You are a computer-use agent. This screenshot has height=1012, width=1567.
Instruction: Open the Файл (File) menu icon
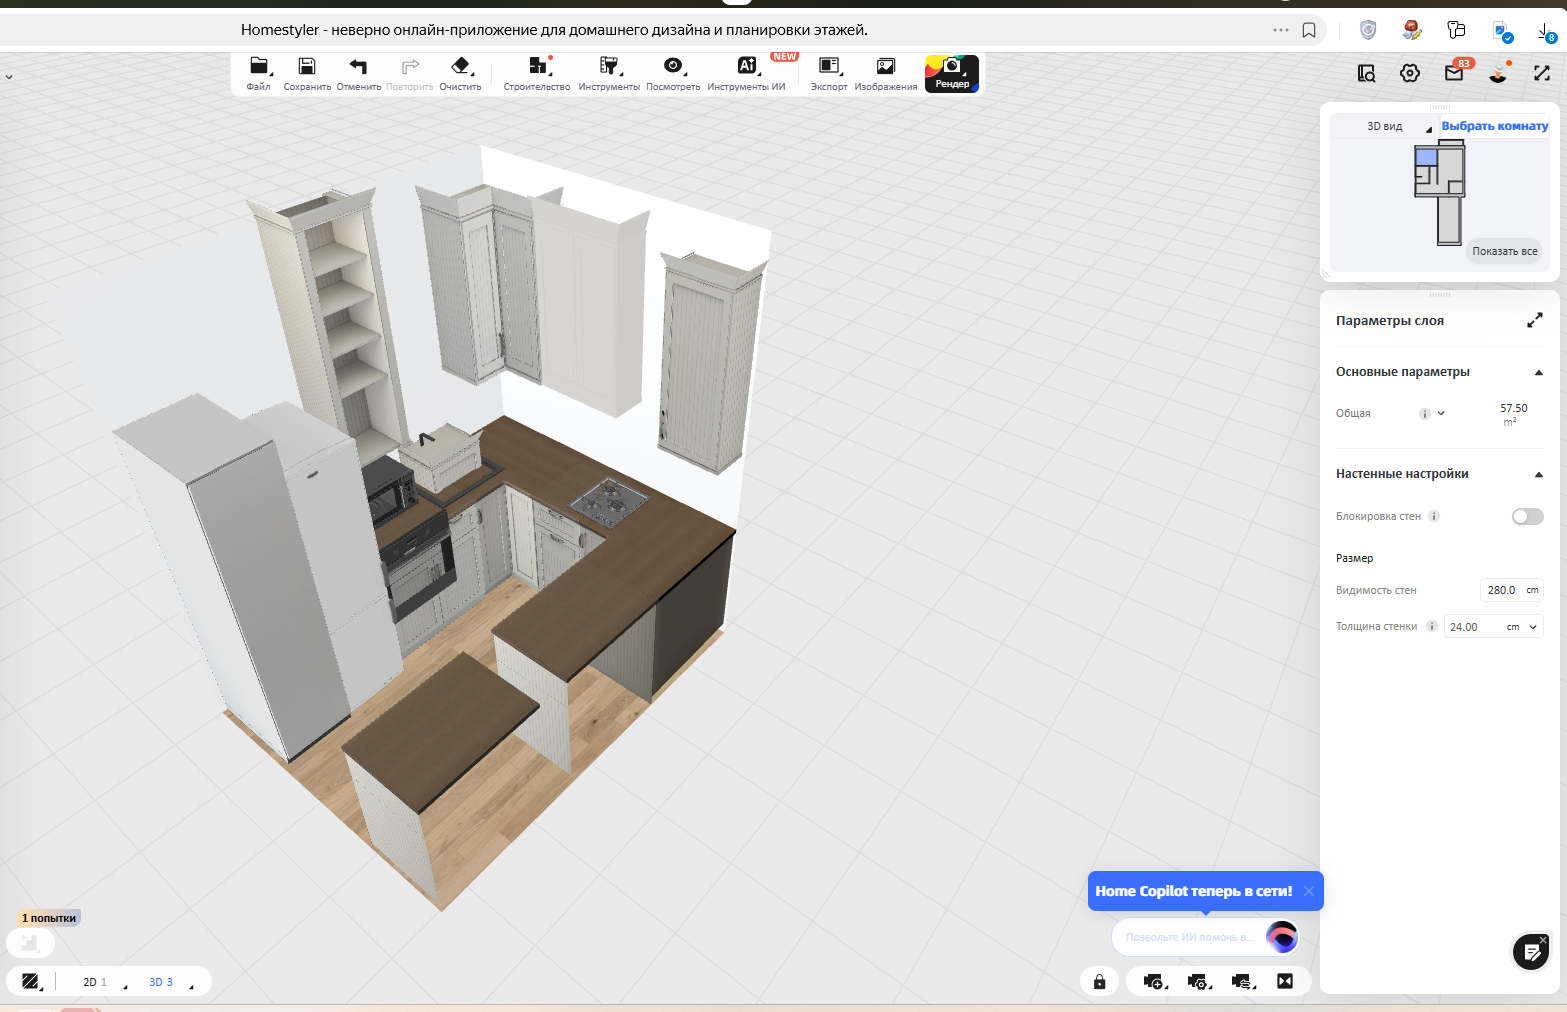point(258,67)
